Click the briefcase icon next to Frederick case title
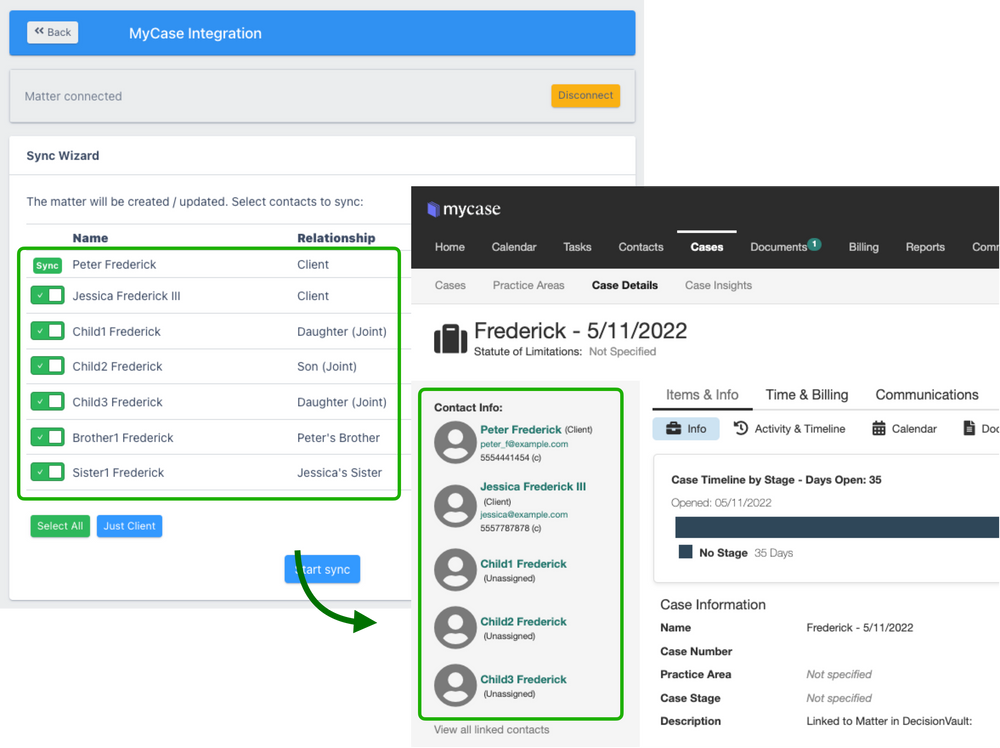This screenshot has width=1000, height=748. 450,339
